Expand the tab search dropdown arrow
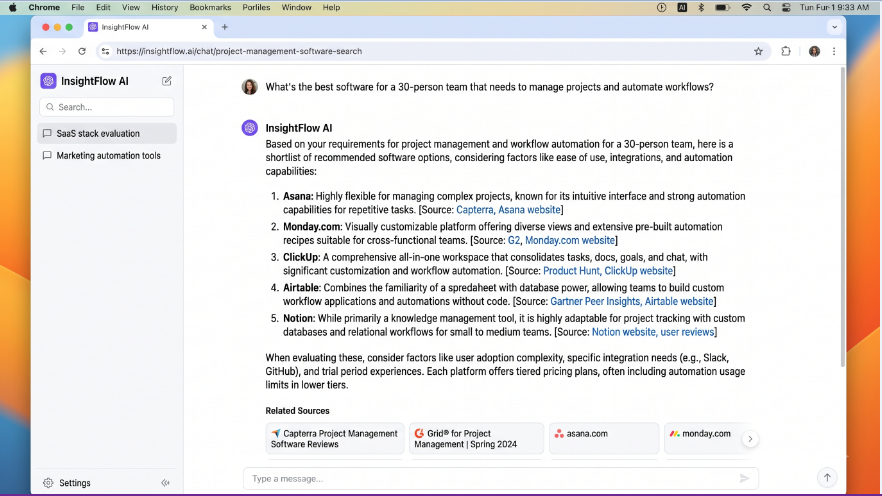This screenshot has width=882, height=496. (x=835, y=27)
